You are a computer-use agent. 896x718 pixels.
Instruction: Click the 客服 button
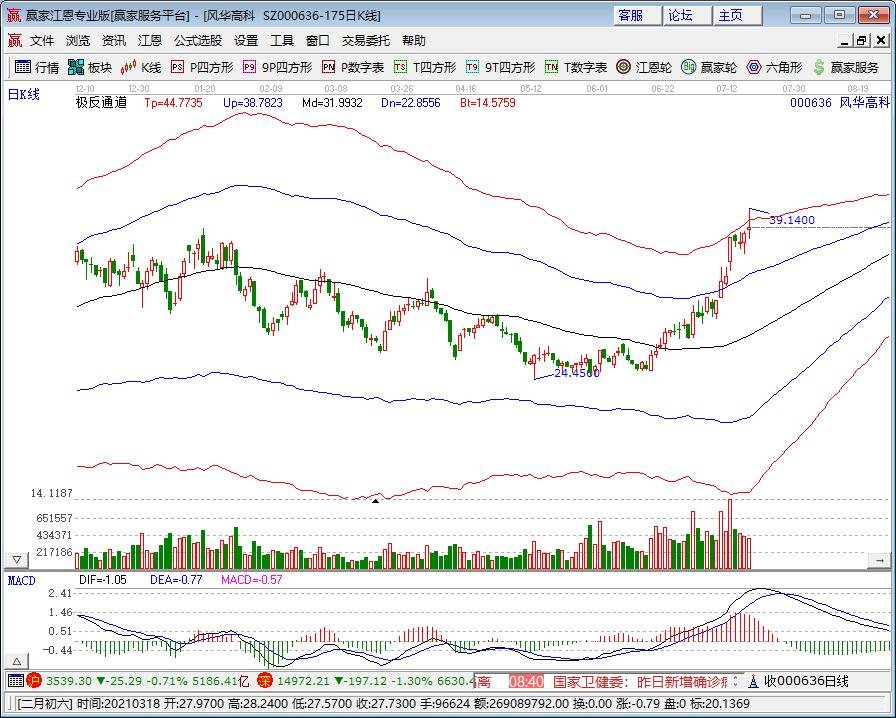637,15
